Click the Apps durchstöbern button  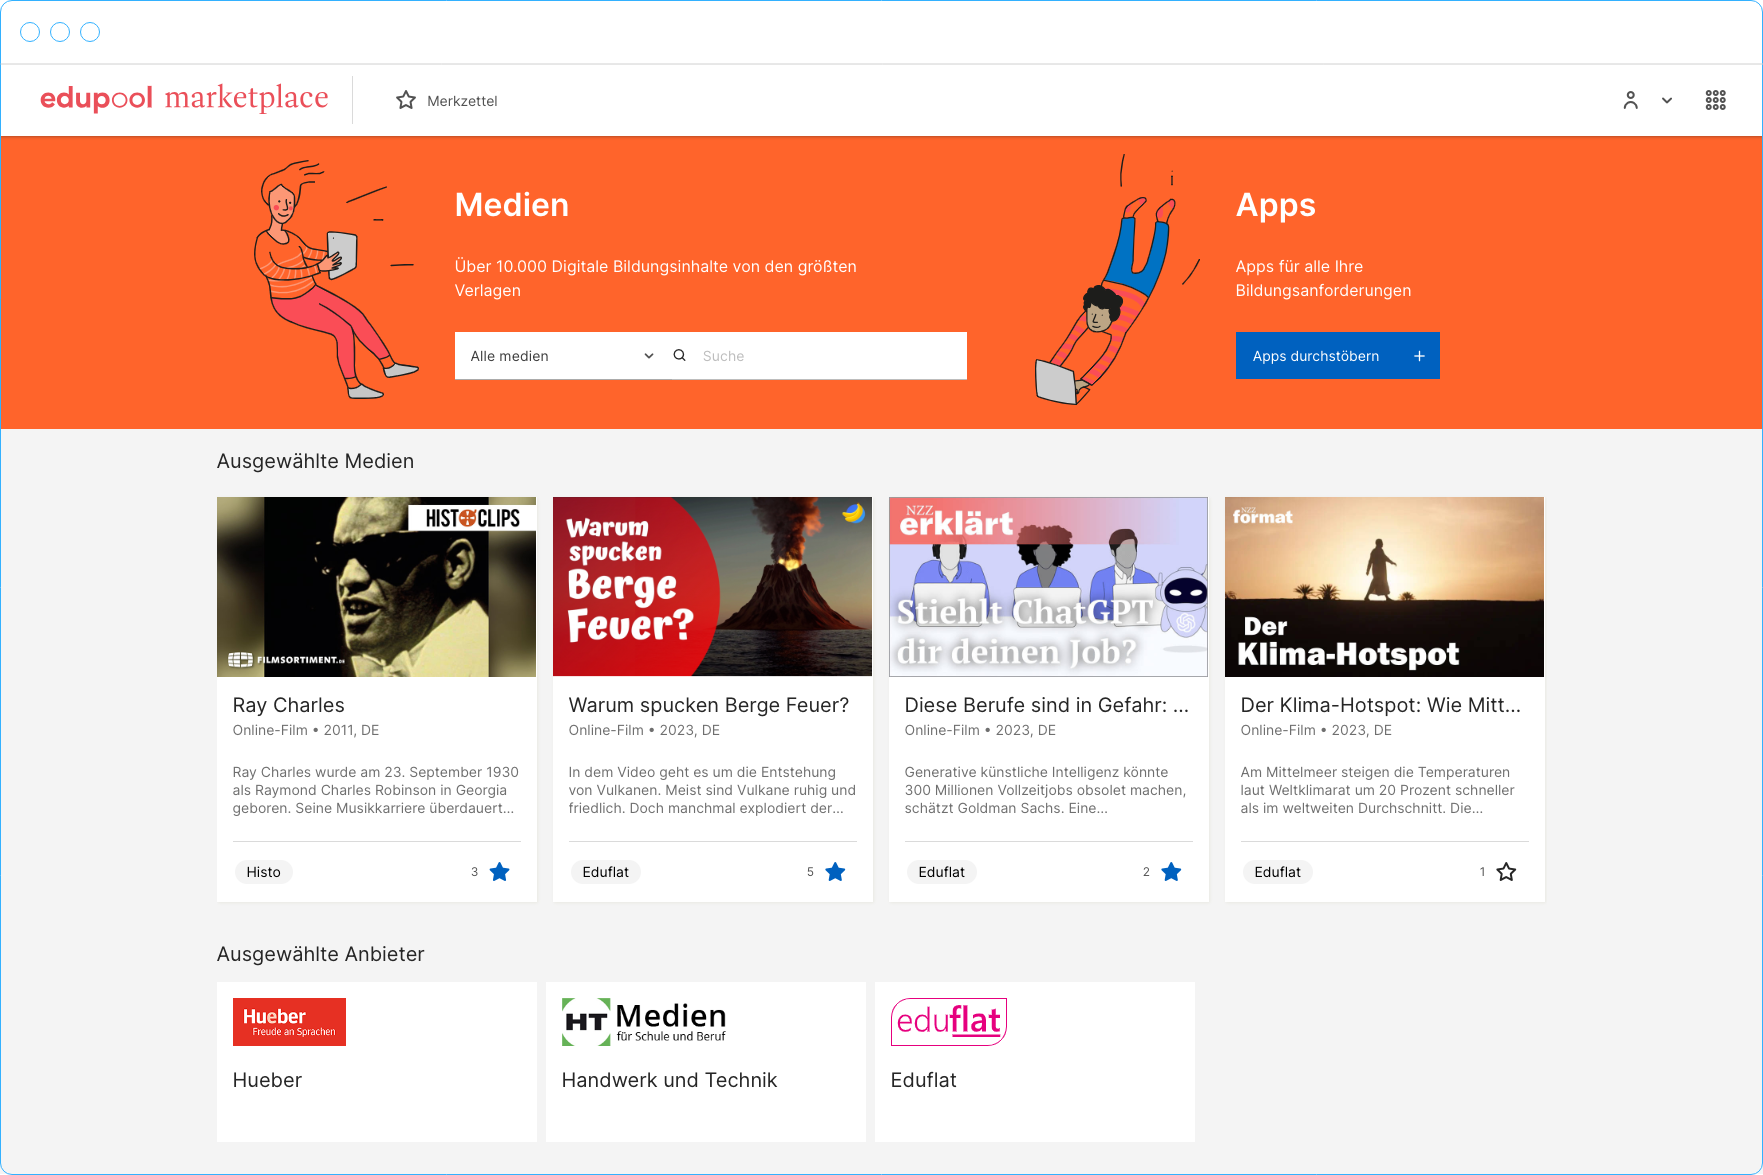(1338, 356)
